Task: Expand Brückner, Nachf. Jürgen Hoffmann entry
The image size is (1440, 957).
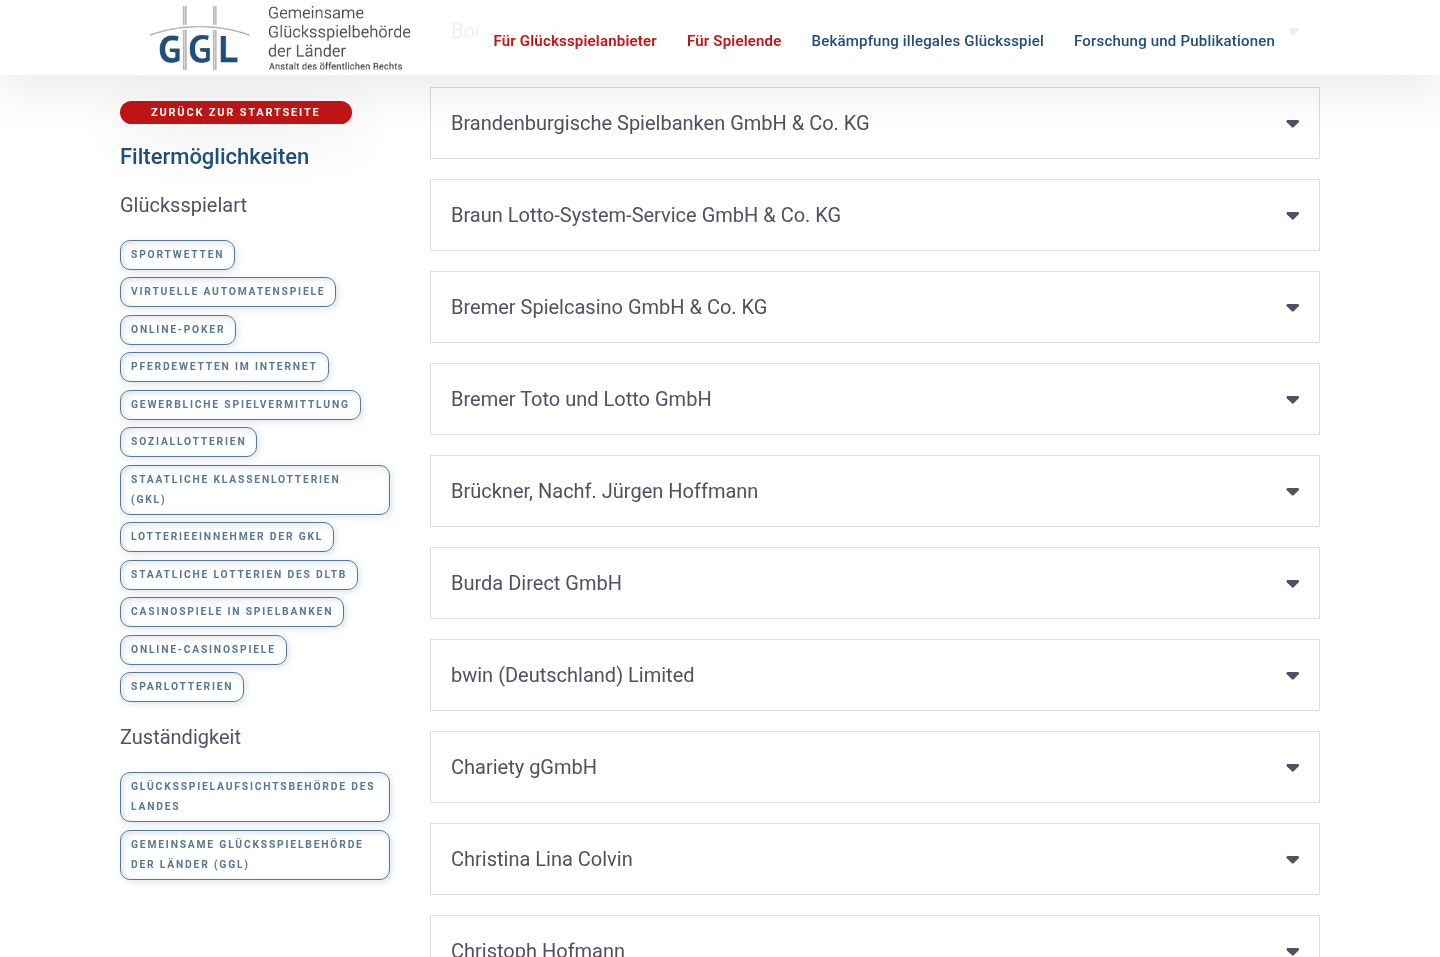Action: tap(875, 491)
